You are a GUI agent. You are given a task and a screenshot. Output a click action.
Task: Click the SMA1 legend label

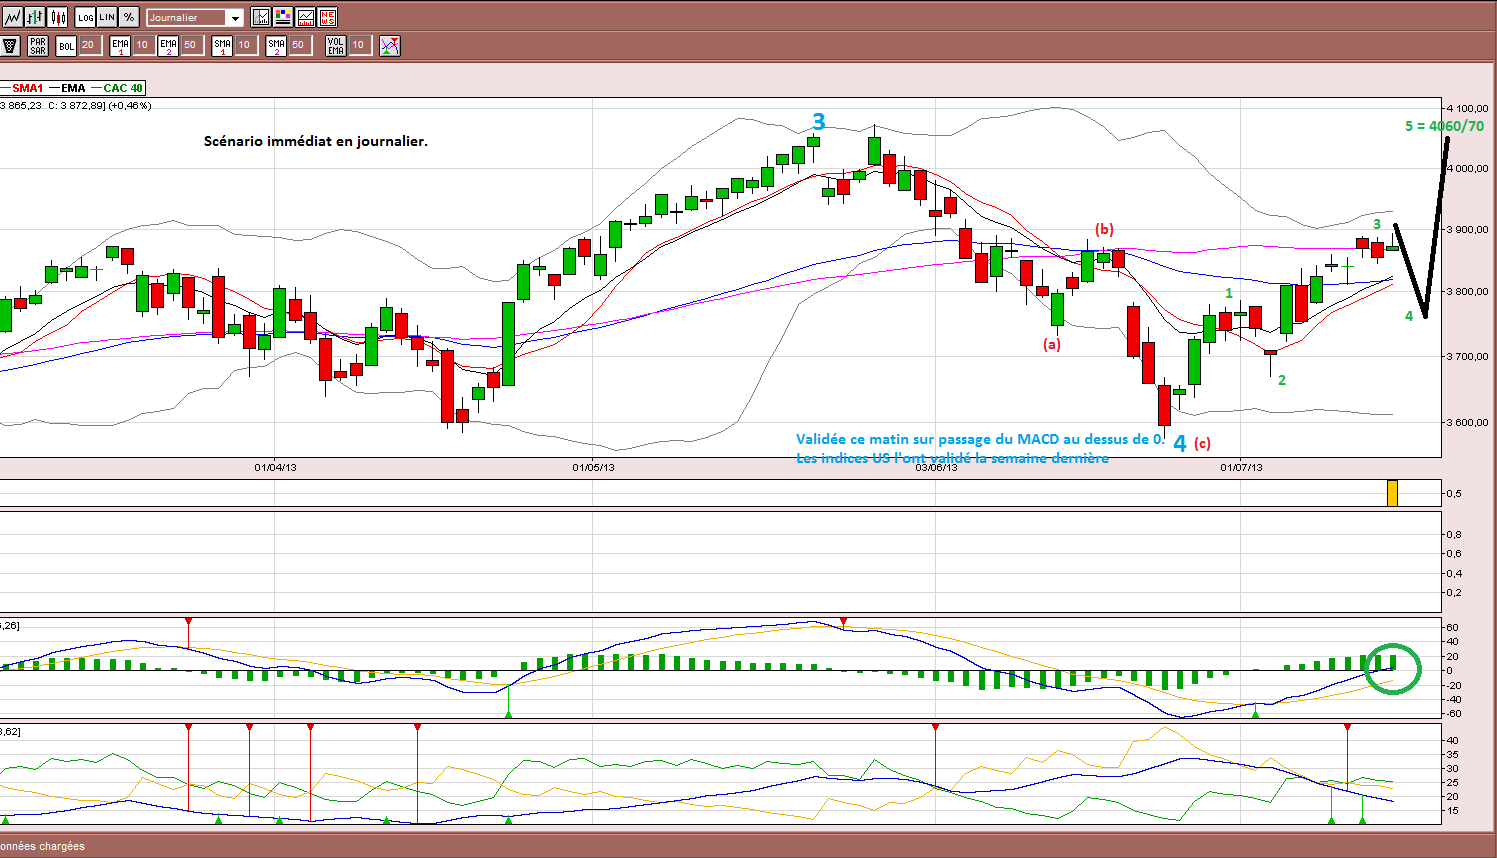27,88
